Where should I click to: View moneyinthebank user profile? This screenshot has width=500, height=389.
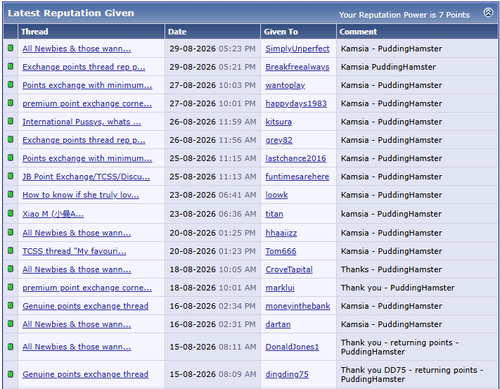298,306
